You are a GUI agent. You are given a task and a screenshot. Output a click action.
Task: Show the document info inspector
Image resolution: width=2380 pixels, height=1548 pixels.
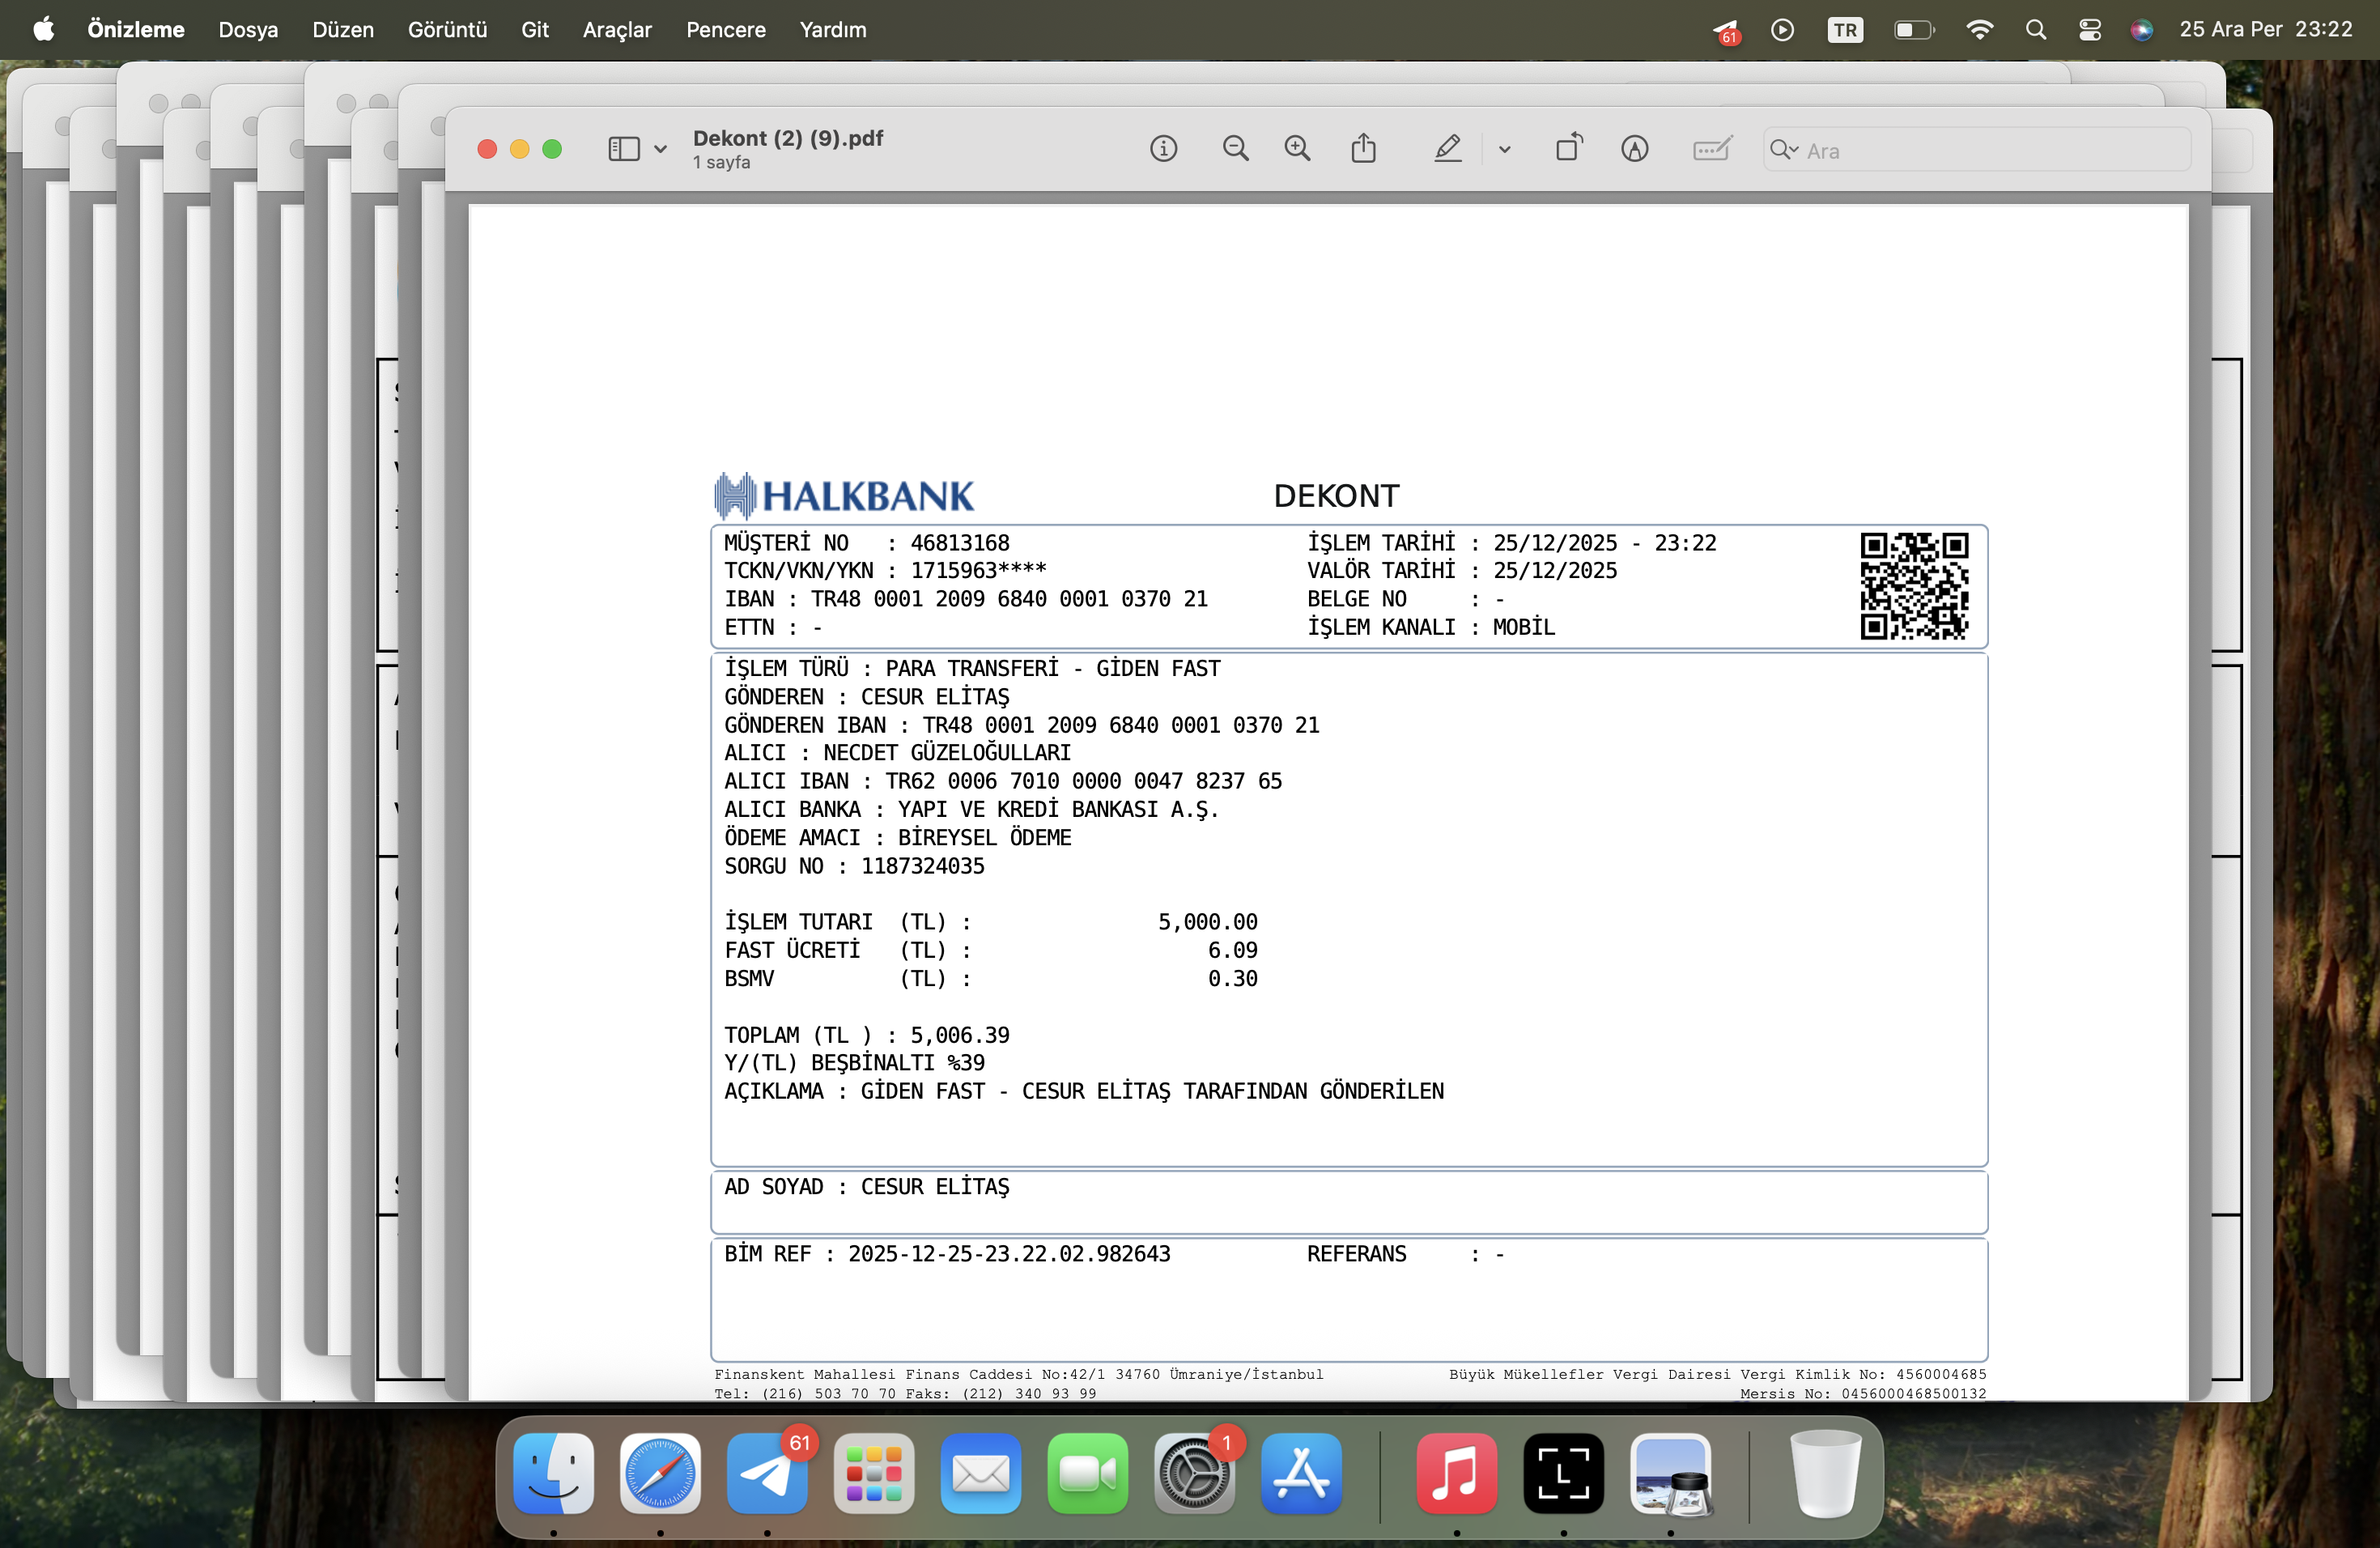pos(1163,149)
